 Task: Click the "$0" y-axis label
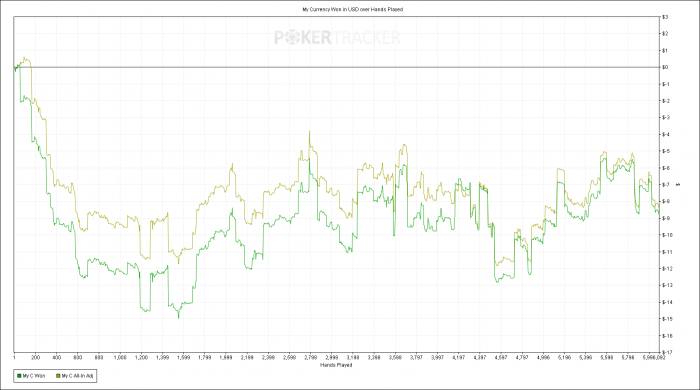click(665, 67)
